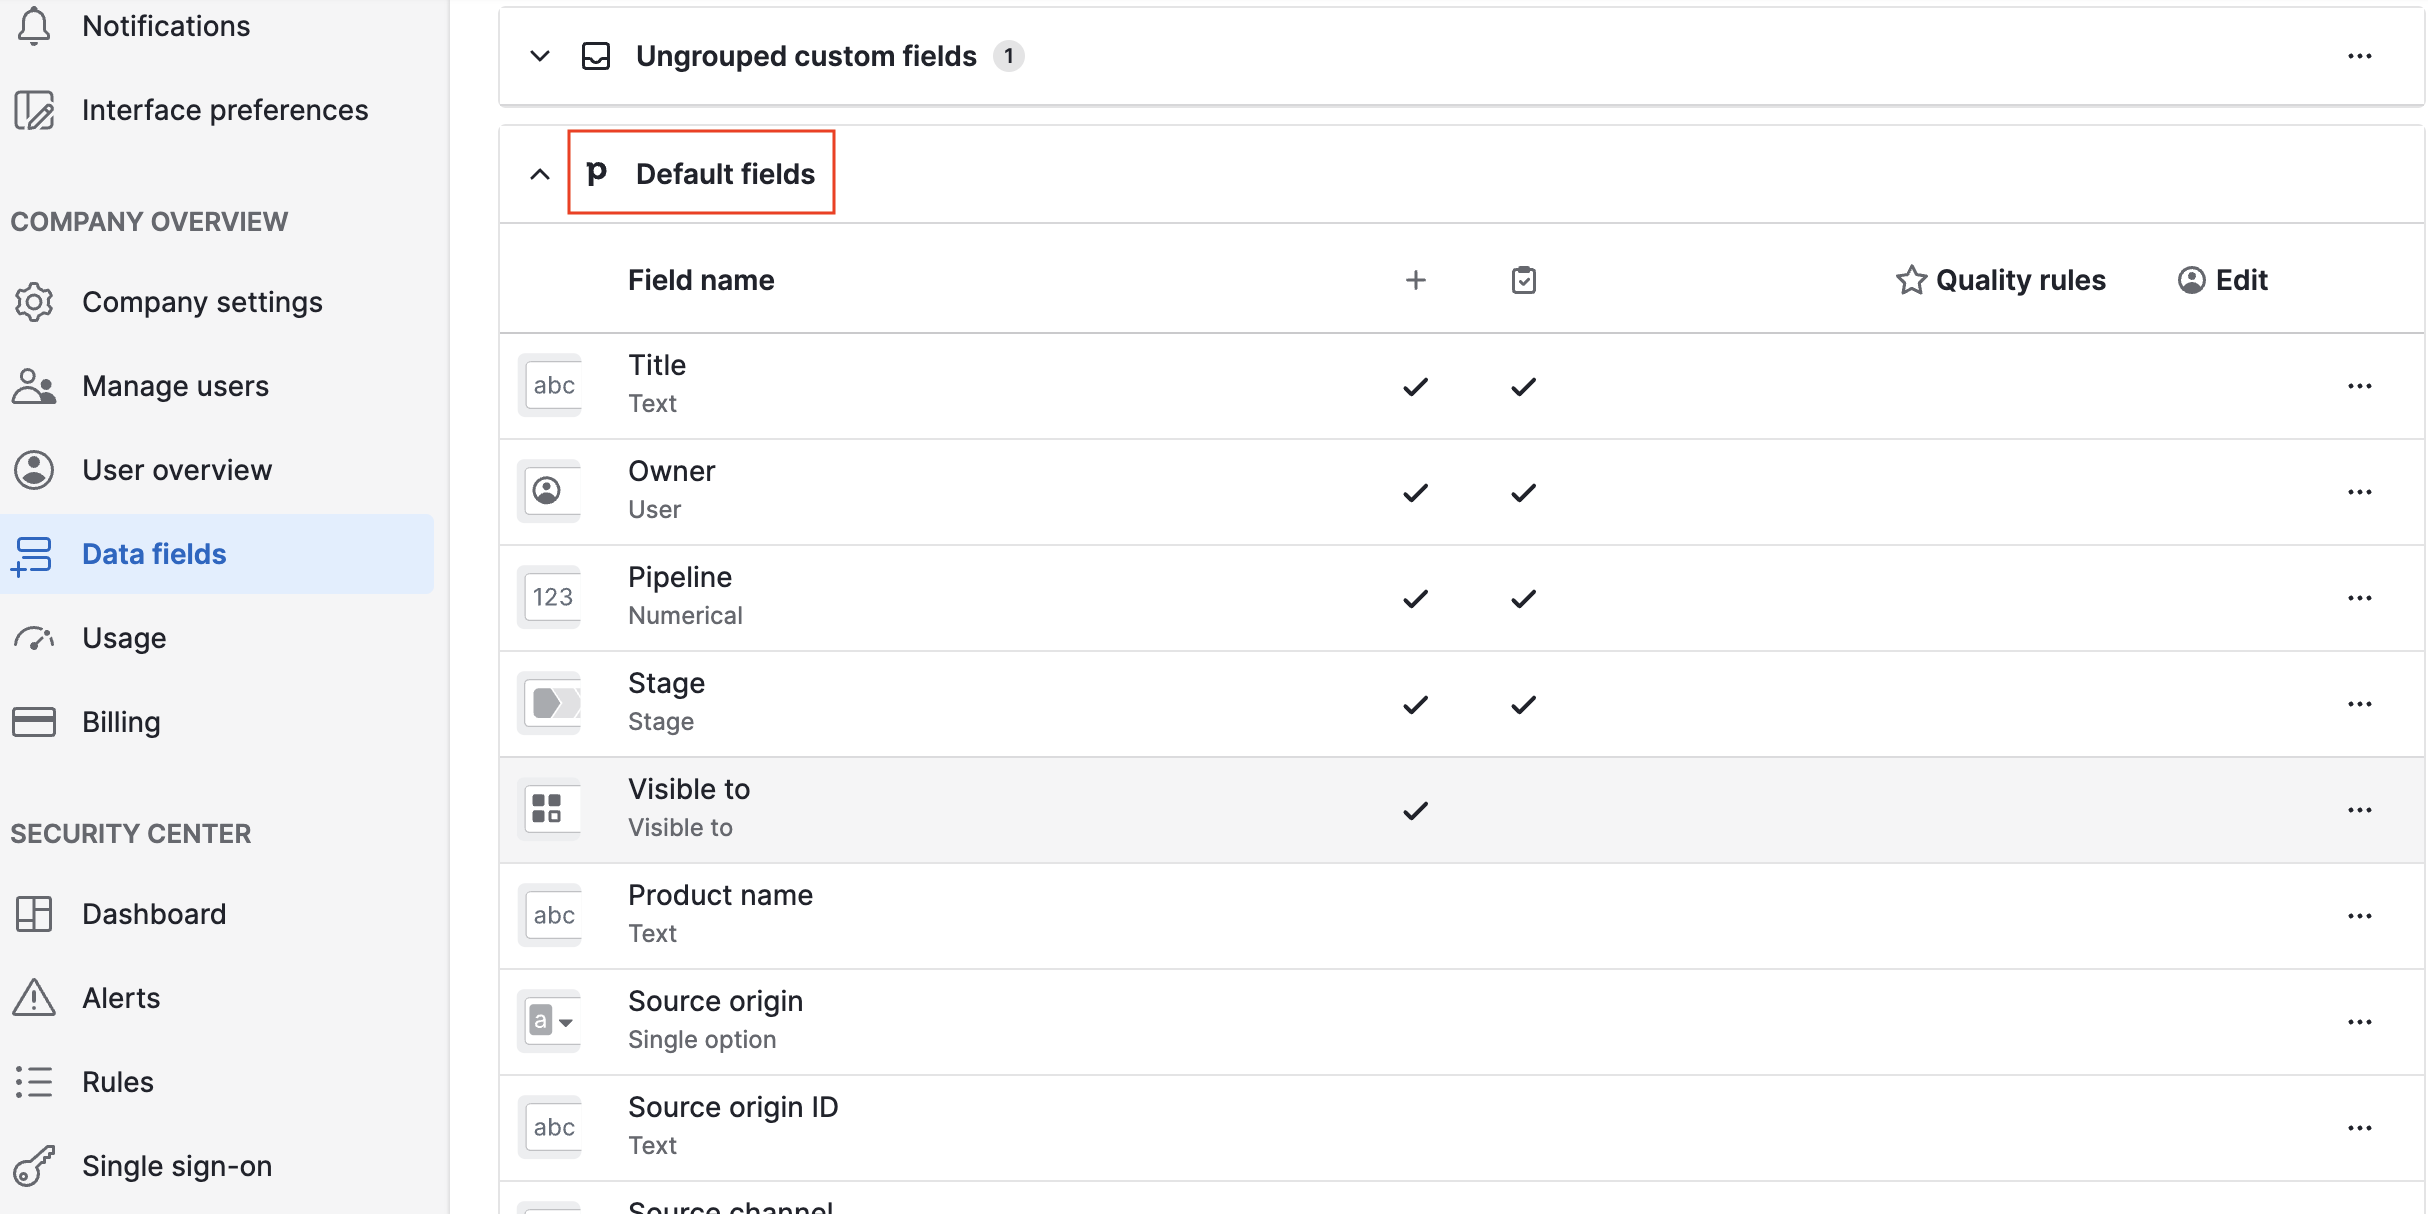This screenshot has height=1214, width=2428.
Task: Click the Product name field name
Action: tap(720, 895)
